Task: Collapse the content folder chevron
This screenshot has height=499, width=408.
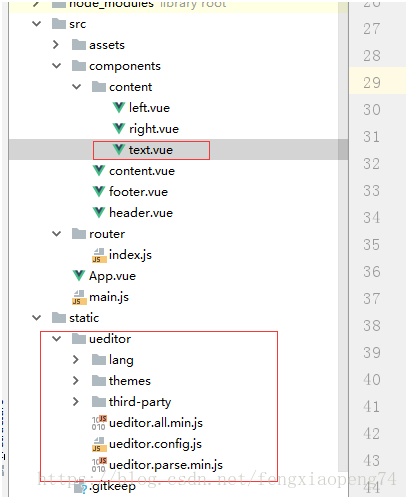Action: (x=77, y=87)
